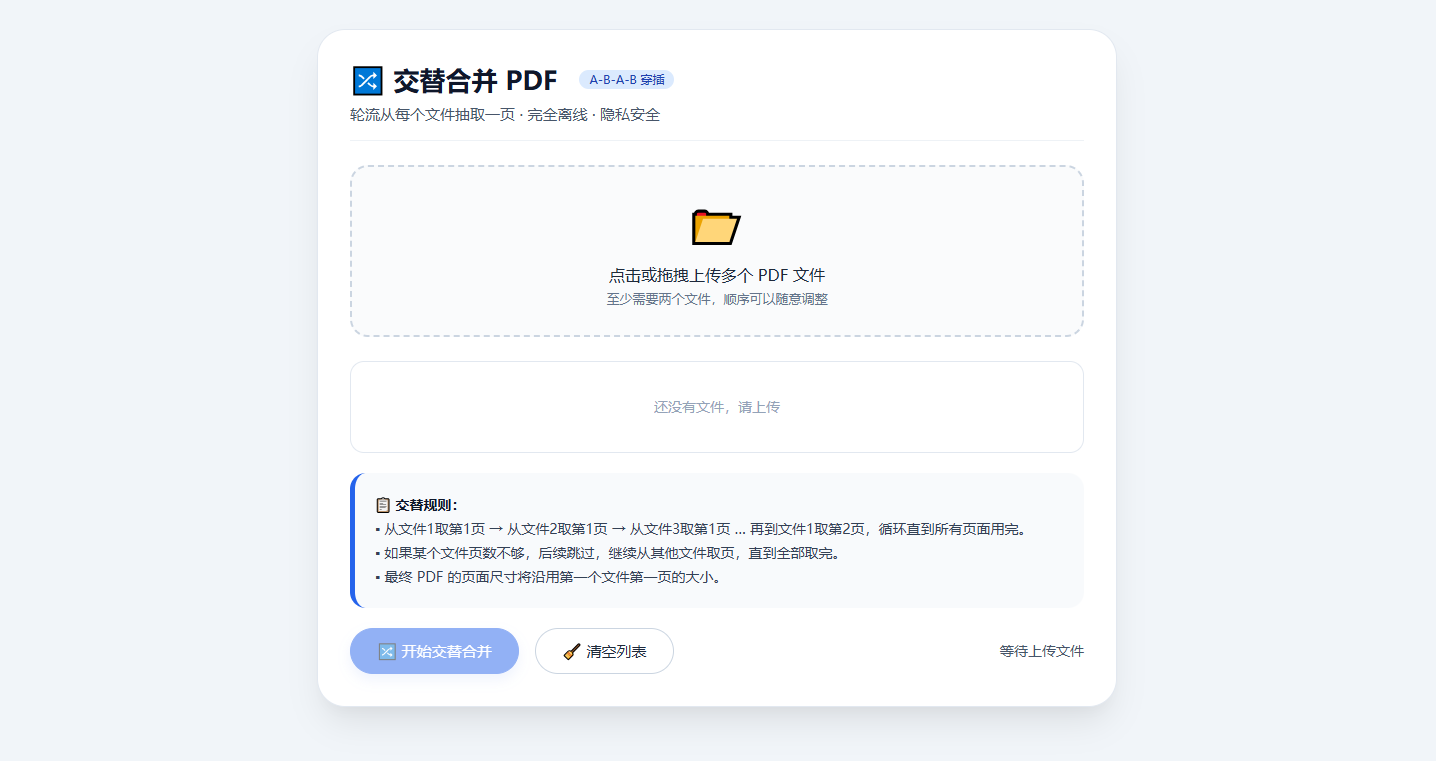Viewport: 1436px width, 761px height.
Task: Clear the file list with 清空列表
Action: pos(604,651)
